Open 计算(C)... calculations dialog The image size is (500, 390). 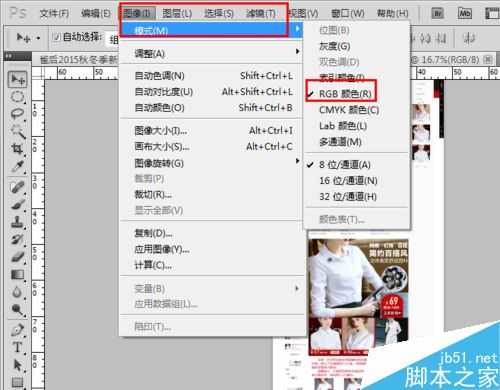(211, 265)
